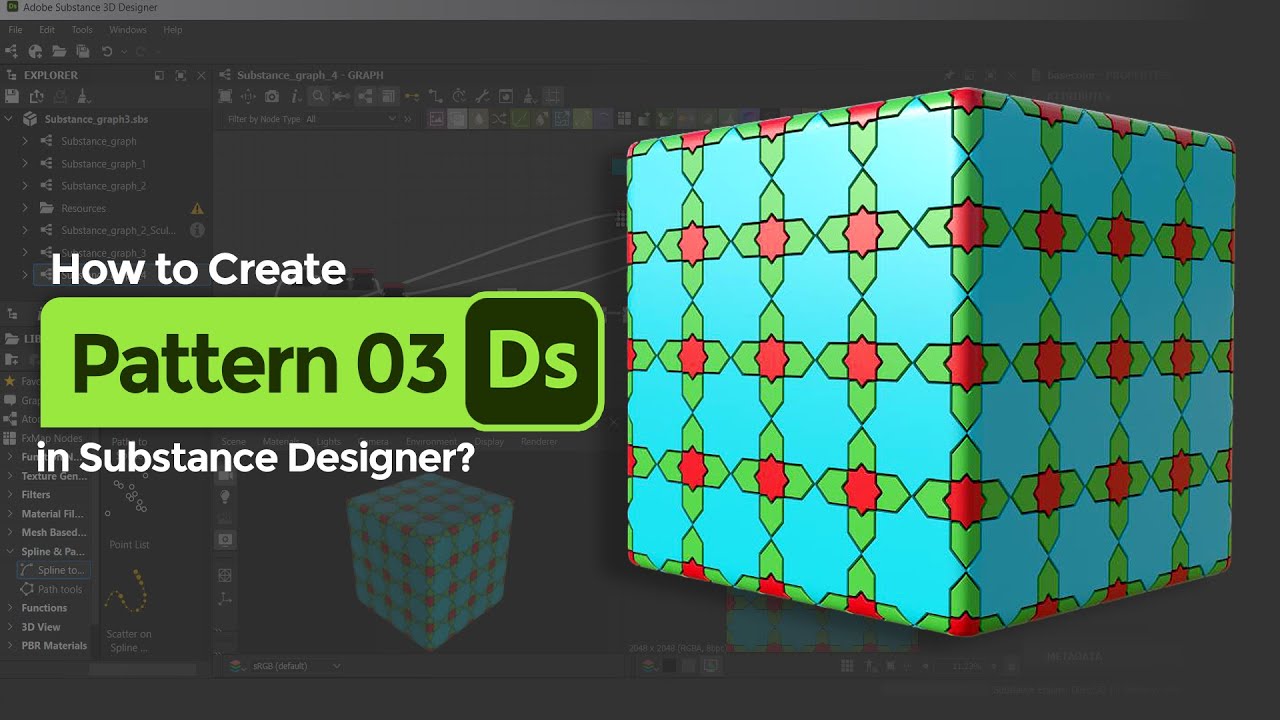Open the File menu
The width and height of the screenshot is (1280, 720).
(15, 30)
